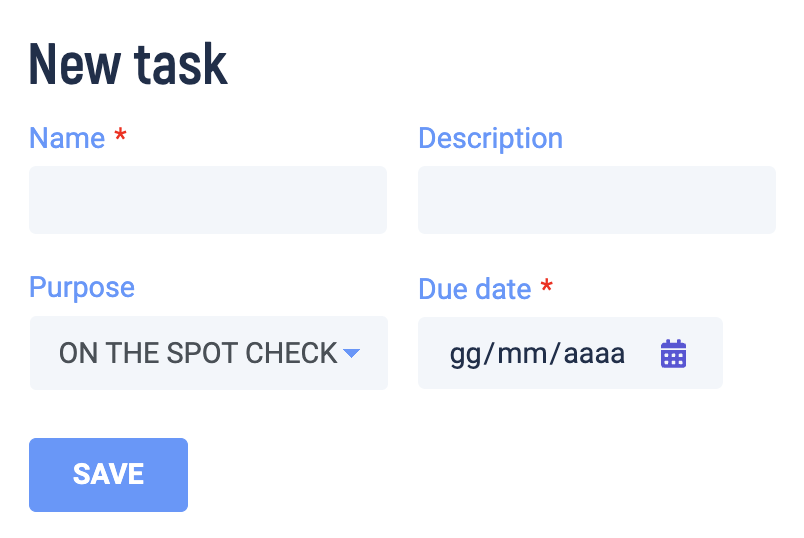
Task: Open the calendar date picker icon
Action: point(673,354)
